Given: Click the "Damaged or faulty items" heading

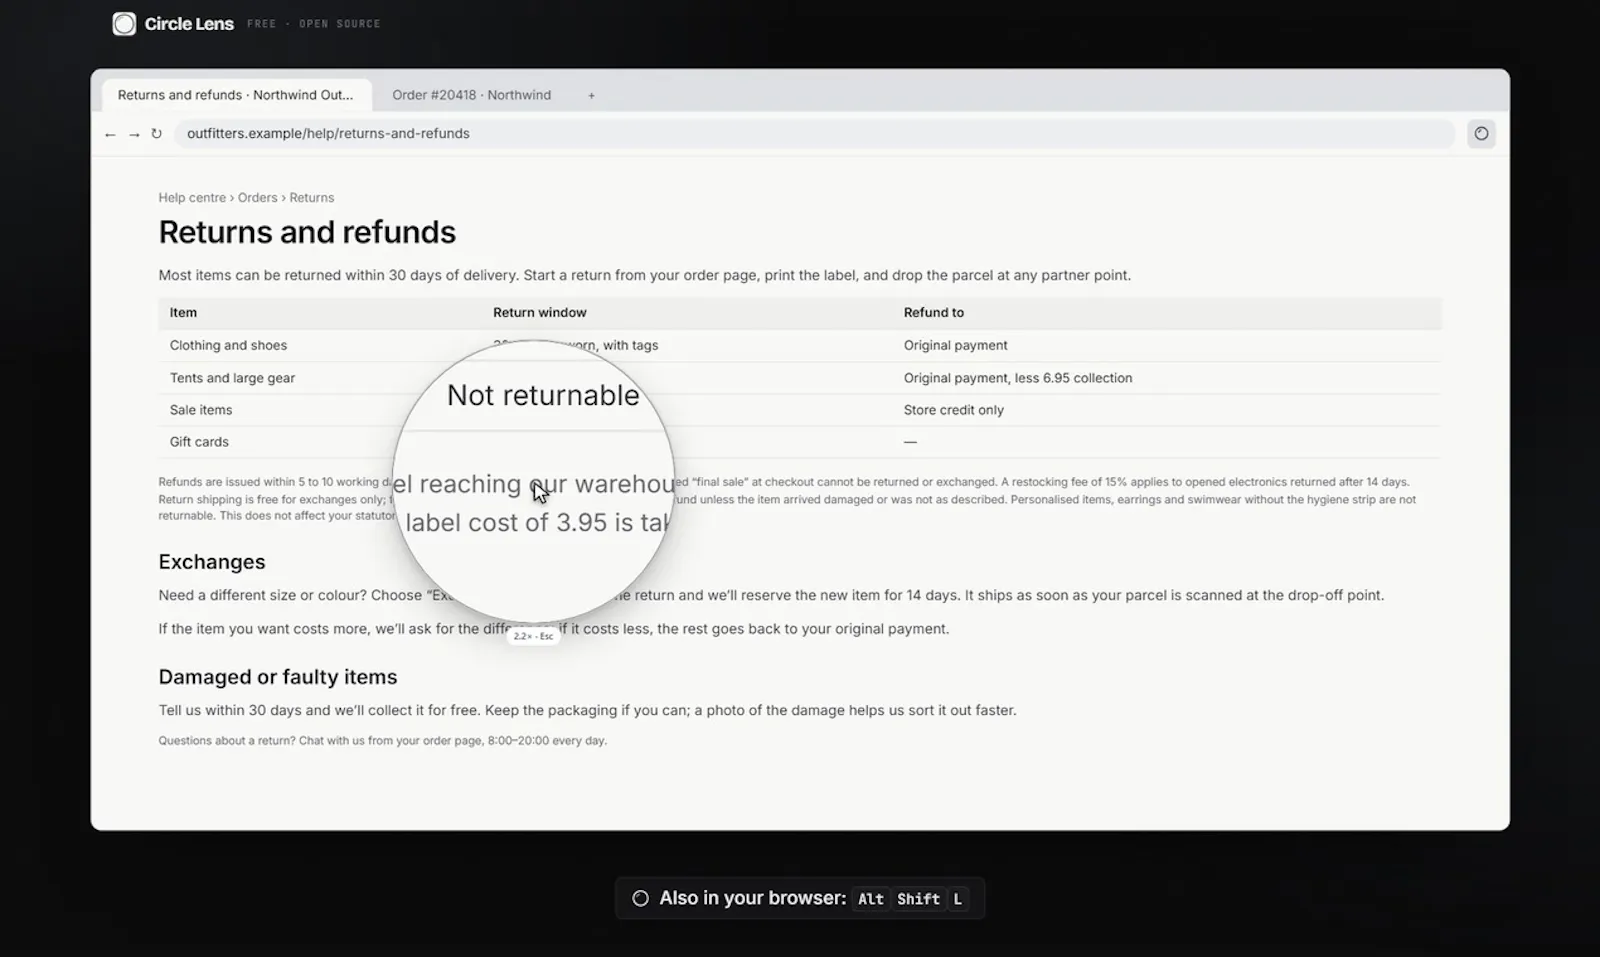Looking at the screenshot, I should (278, 677).
